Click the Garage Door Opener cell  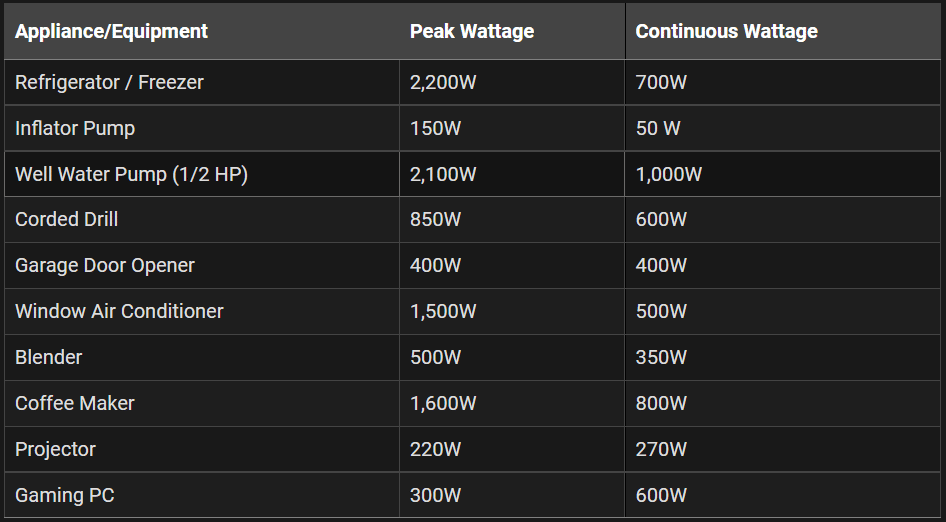(202, 266)
